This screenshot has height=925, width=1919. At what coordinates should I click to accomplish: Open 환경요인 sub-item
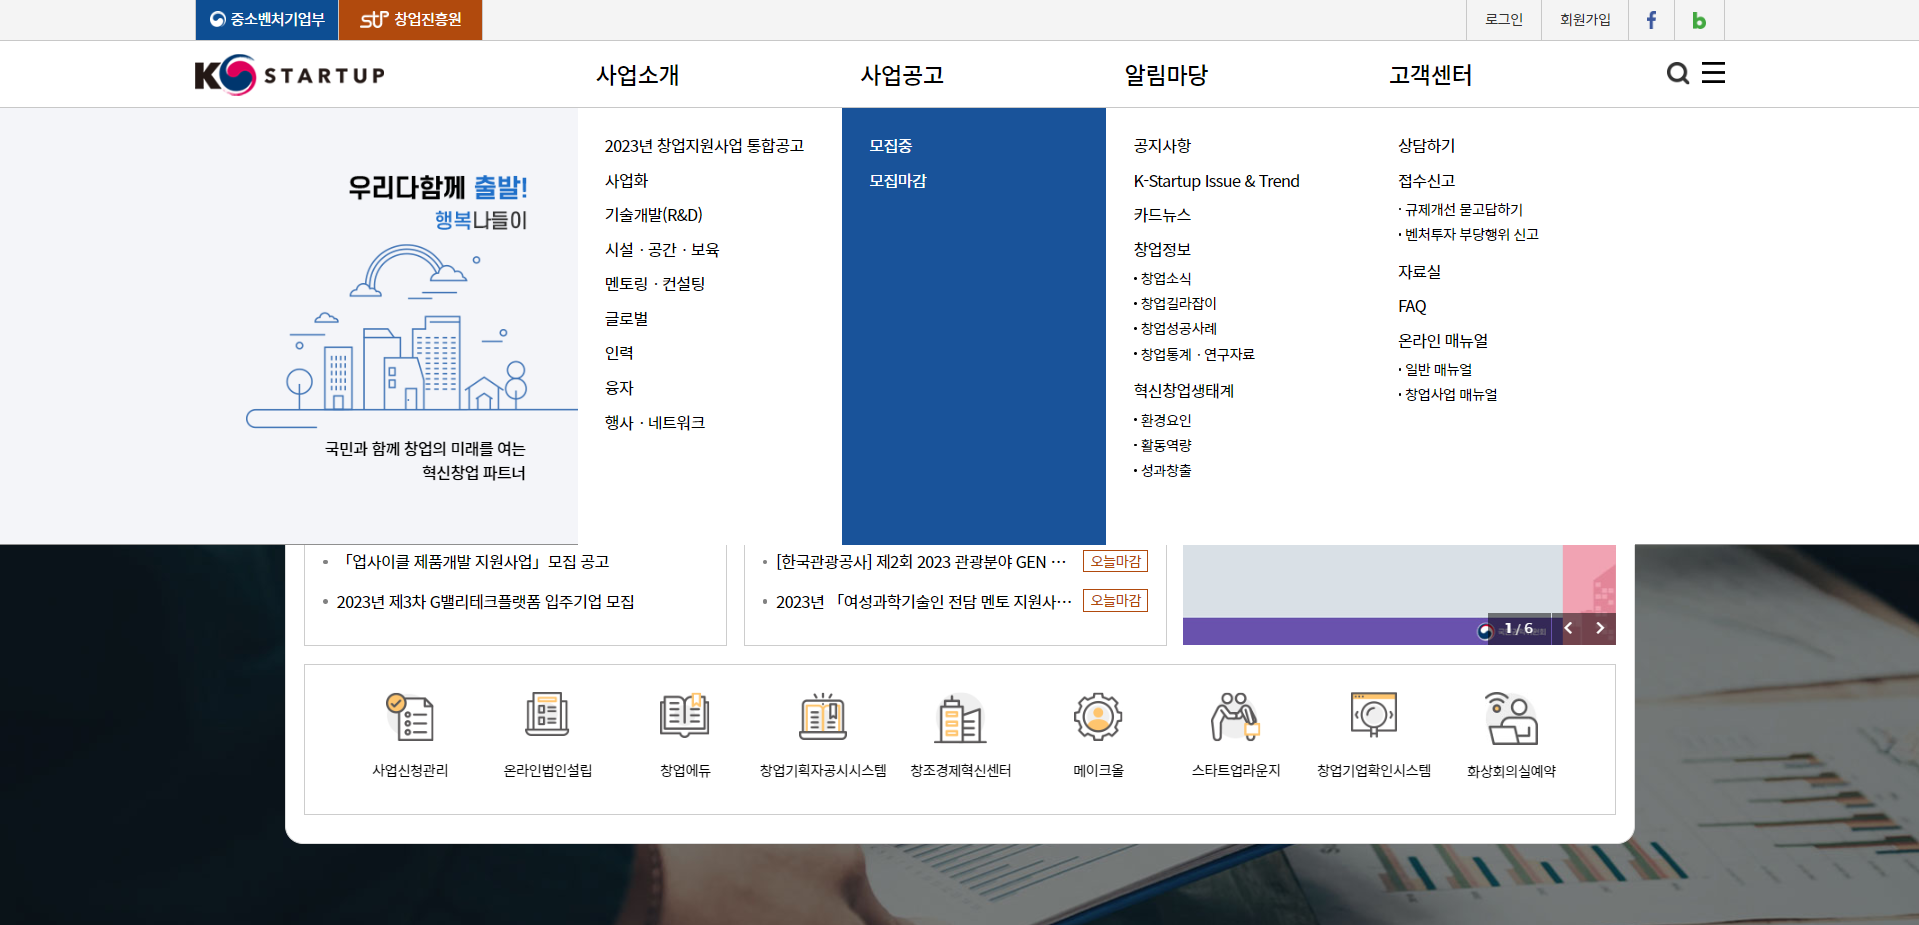[x=1165, y=421]
